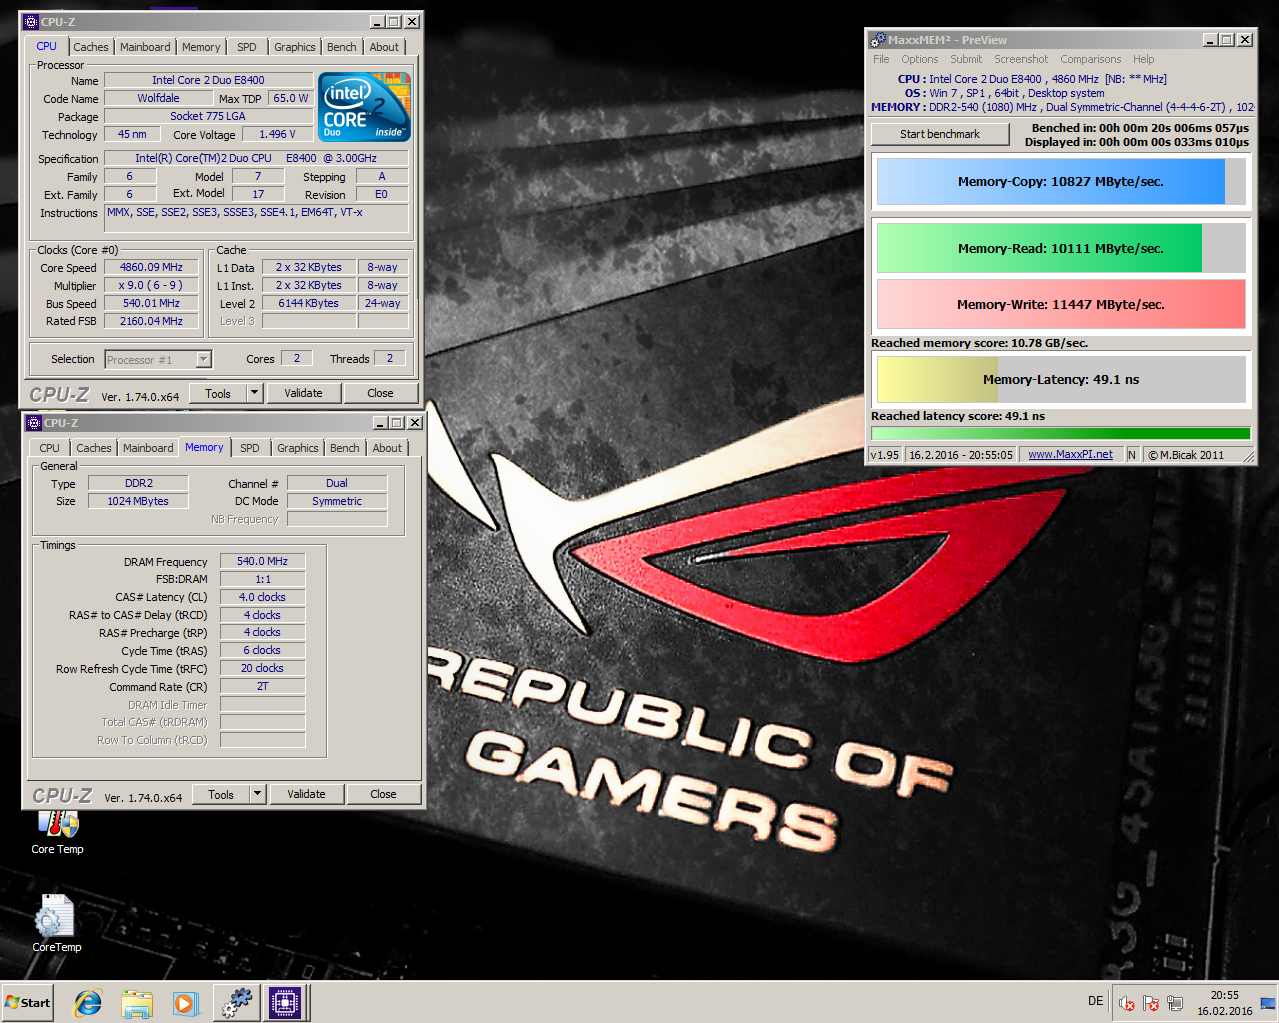The height and width of the screenshot is (1023, 1279).
Task: Open the CoreTemp gear file icon on desktop
Action: 56,922
